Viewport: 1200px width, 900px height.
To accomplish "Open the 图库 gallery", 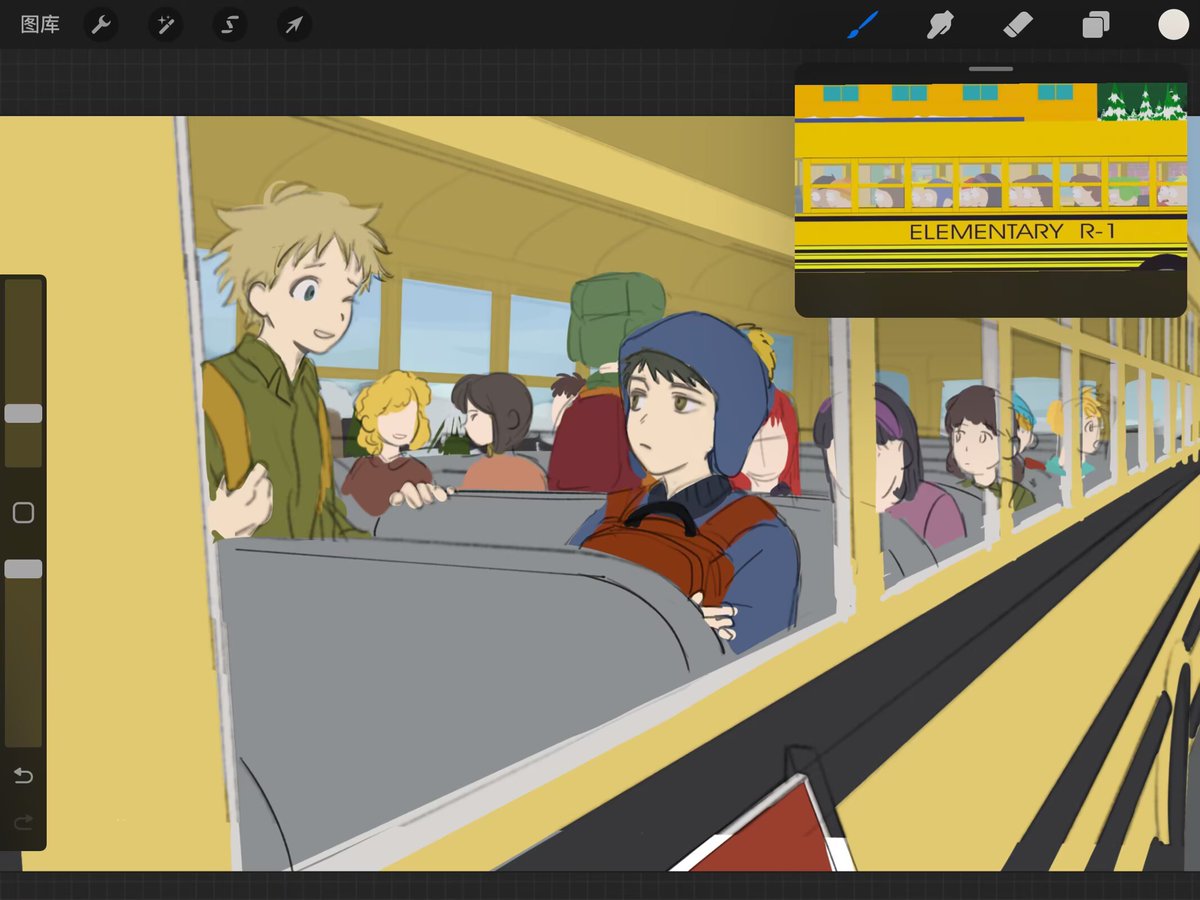I will coord(40,25).
